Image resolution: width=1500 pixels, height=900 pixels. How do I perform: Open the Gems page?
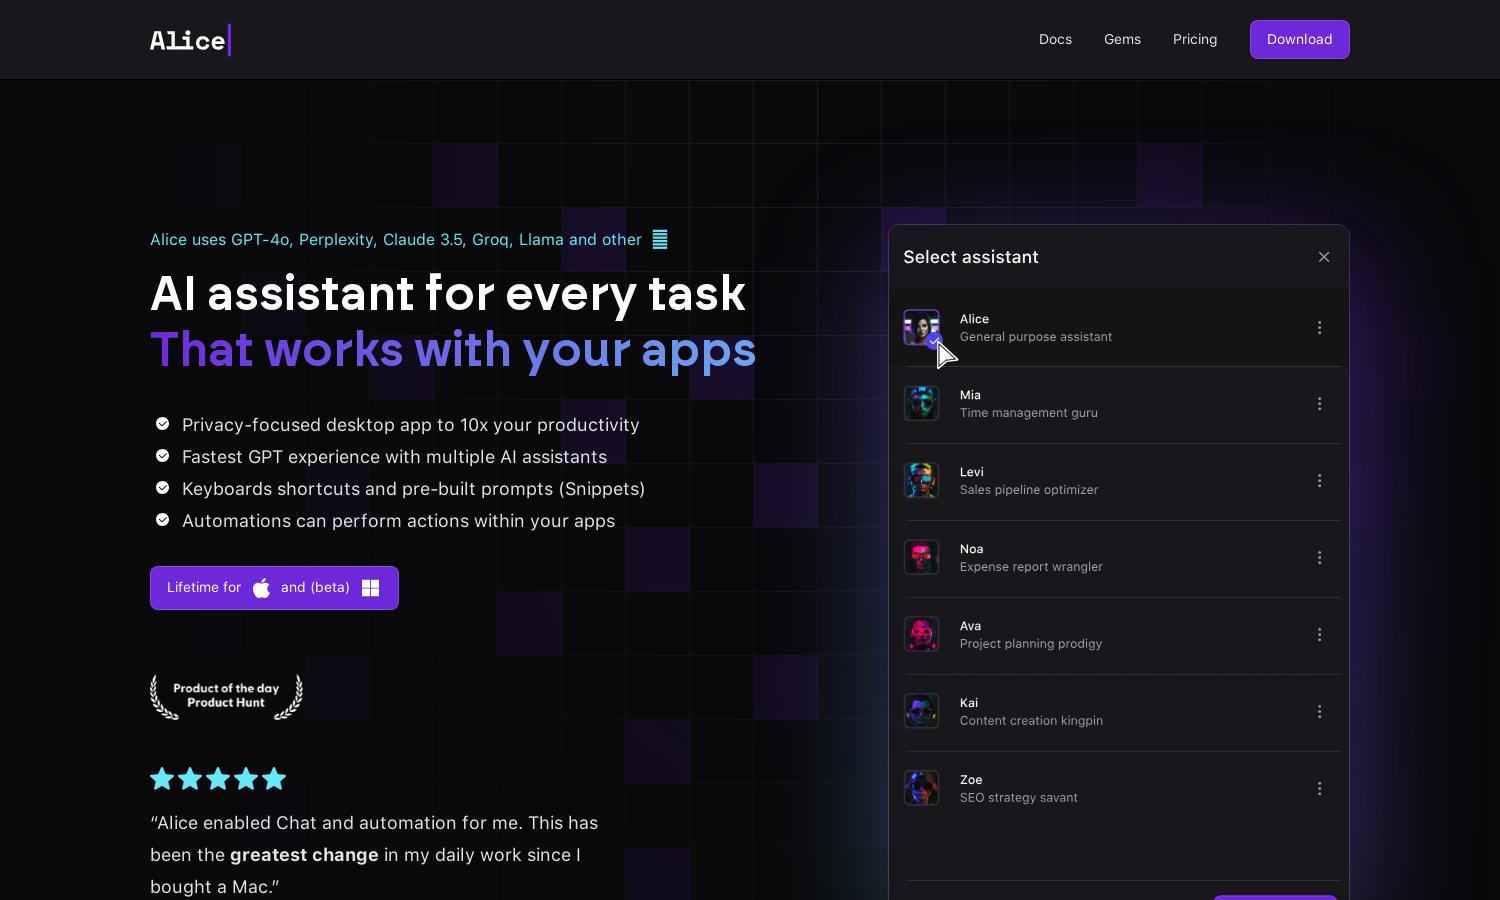pos(1122,39)
